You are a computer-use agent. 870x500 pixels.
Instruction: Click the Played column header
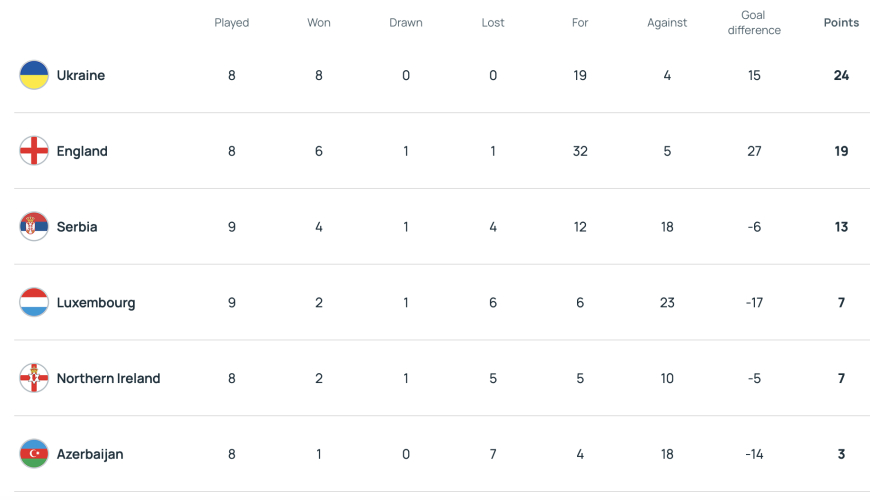(231, 23)
